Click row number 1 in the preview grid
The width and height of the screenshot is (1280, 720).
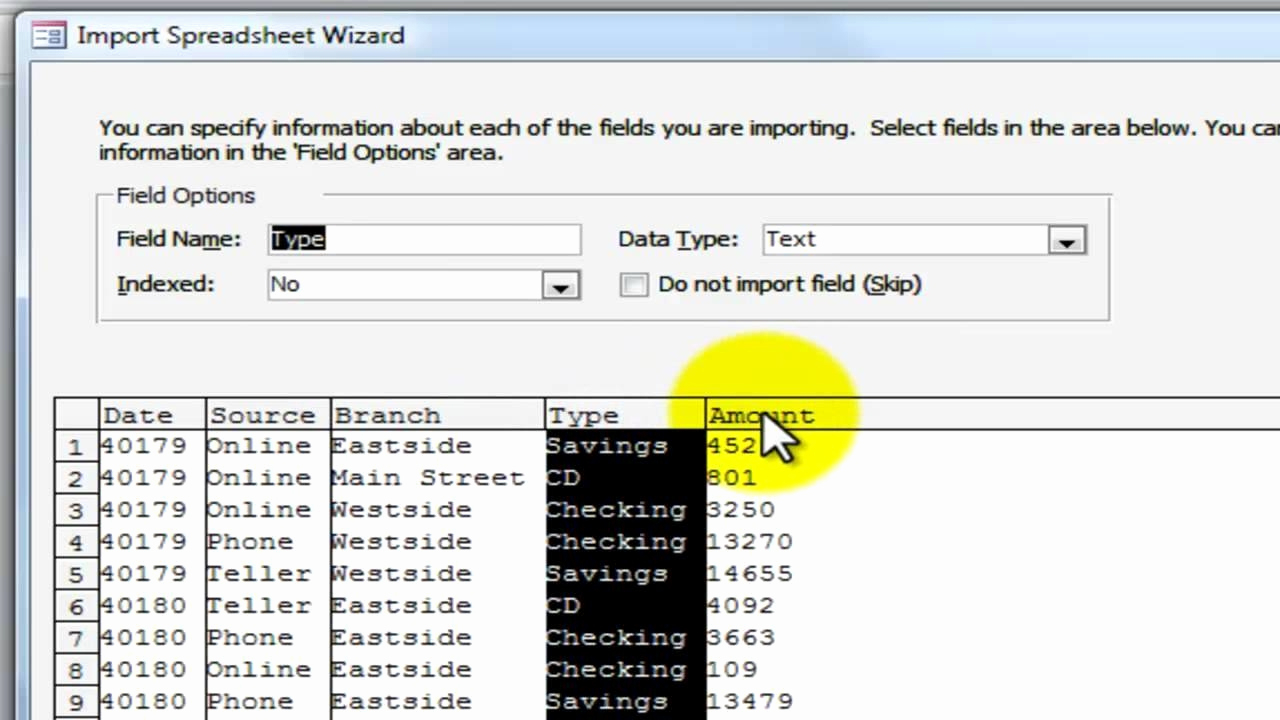pos(76,446)
